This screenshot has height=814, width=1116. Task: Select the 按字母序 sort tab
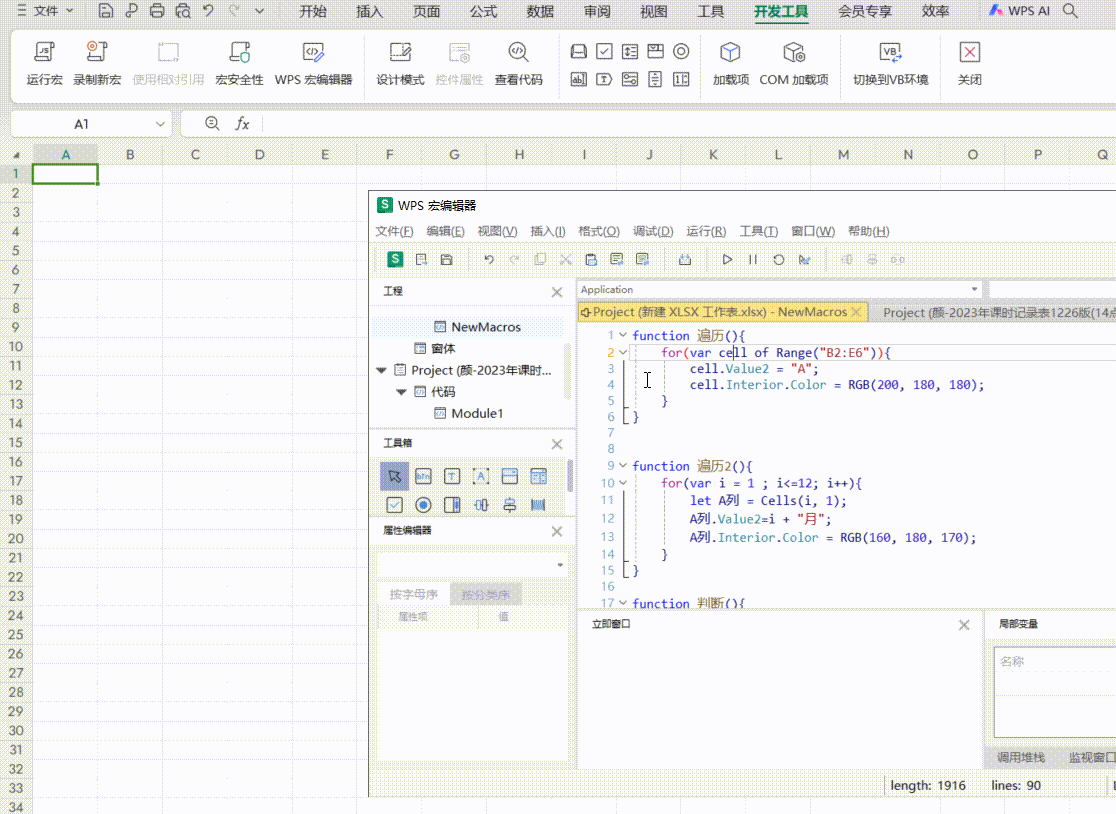(x=414, y=594)
